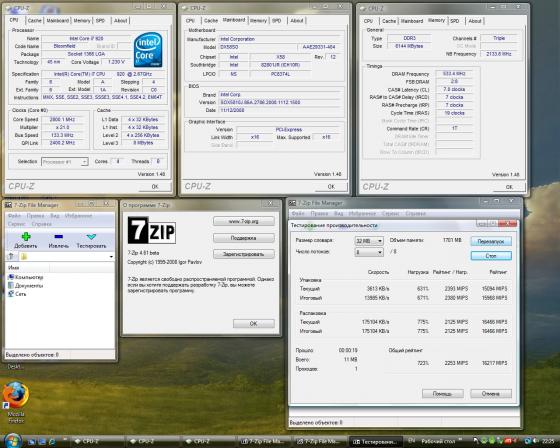Viewport: 560px width, 448px height.
Task: Click the Manufacturer value Intel Corporation
Action: [x=238, y=39]
